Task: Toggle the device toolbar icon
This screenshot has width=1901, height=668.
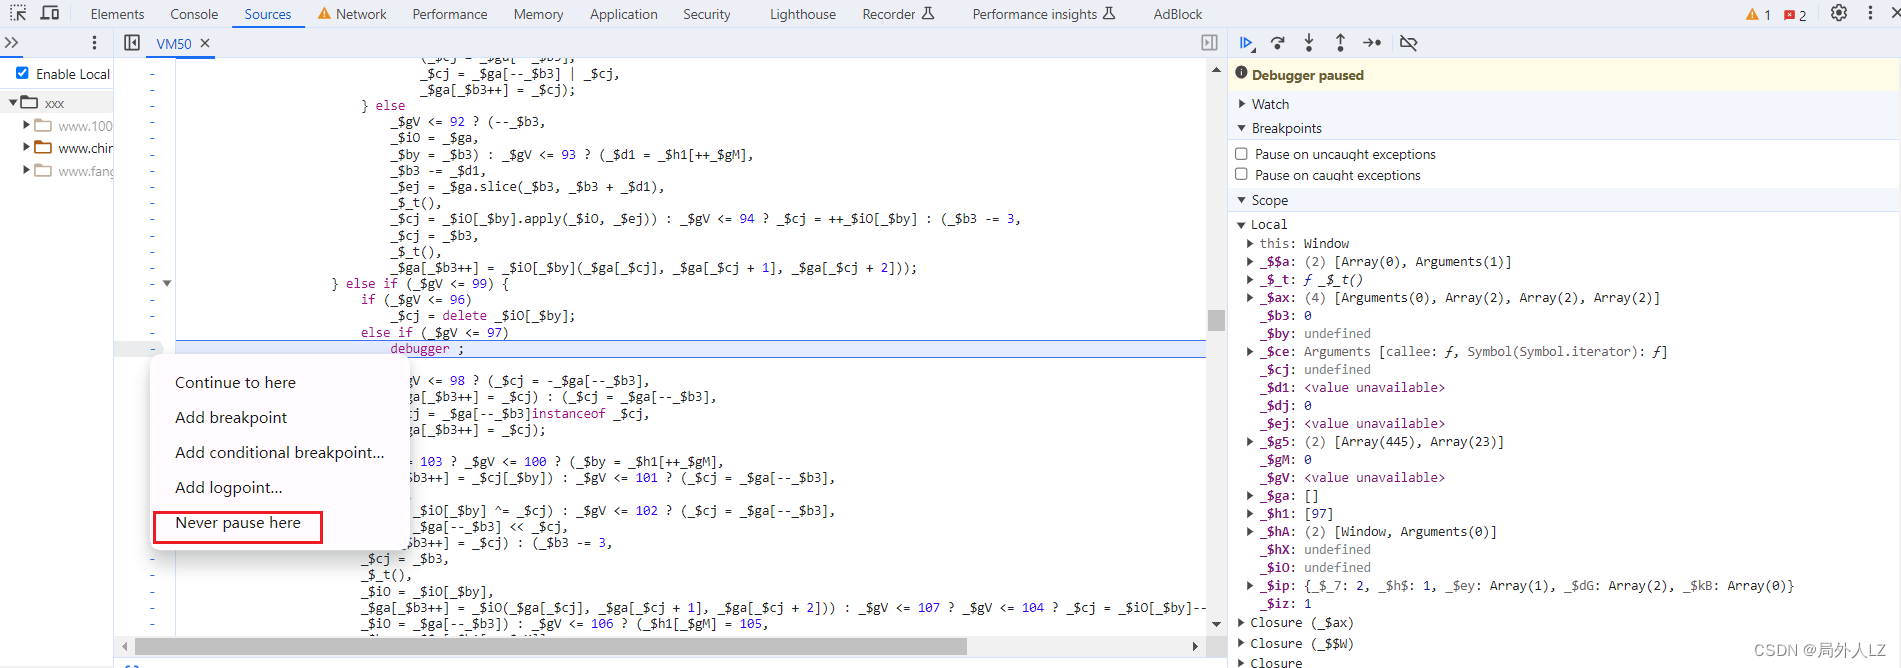Action: (50, 13)
